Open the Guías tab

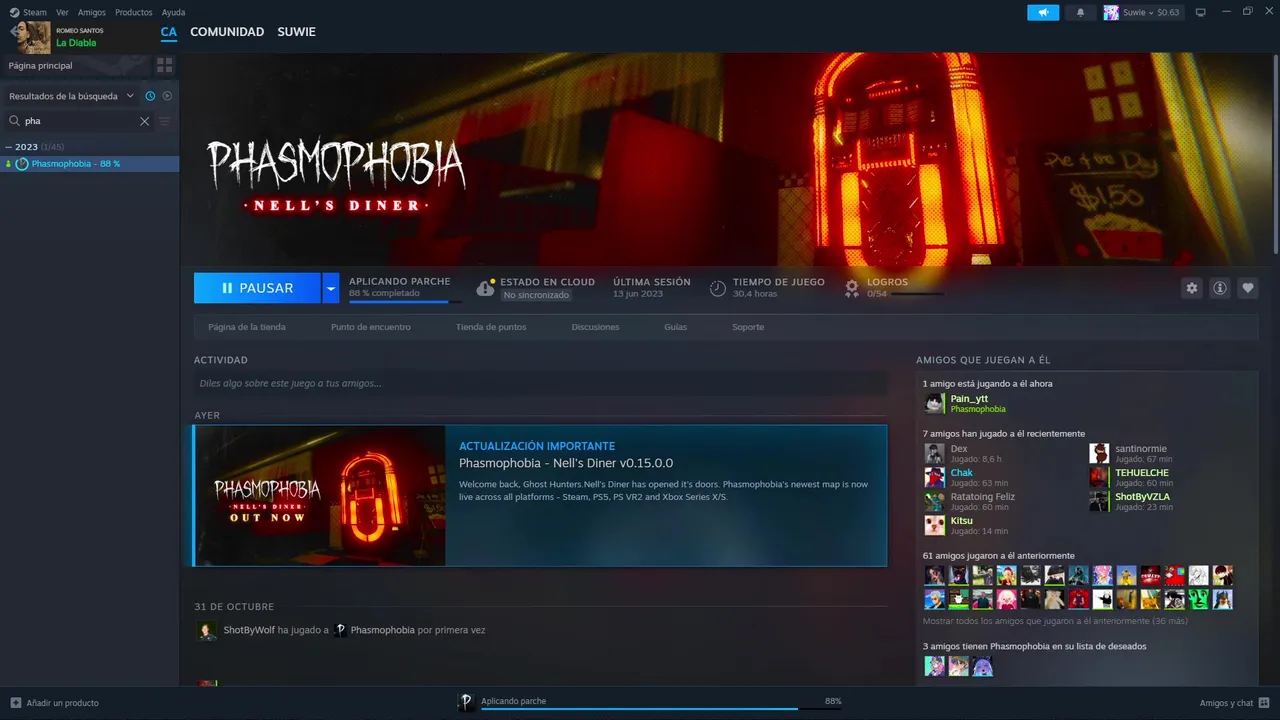point(675,327)
